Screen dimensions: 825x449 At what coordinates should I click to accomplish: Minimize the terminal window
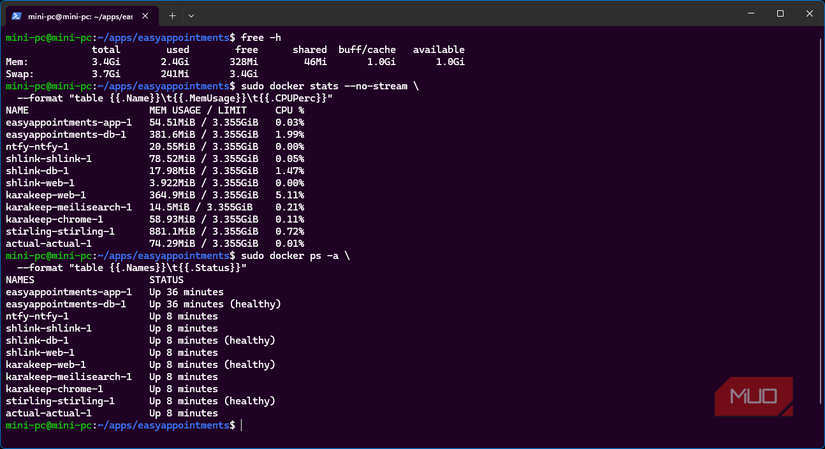(751, 14)
